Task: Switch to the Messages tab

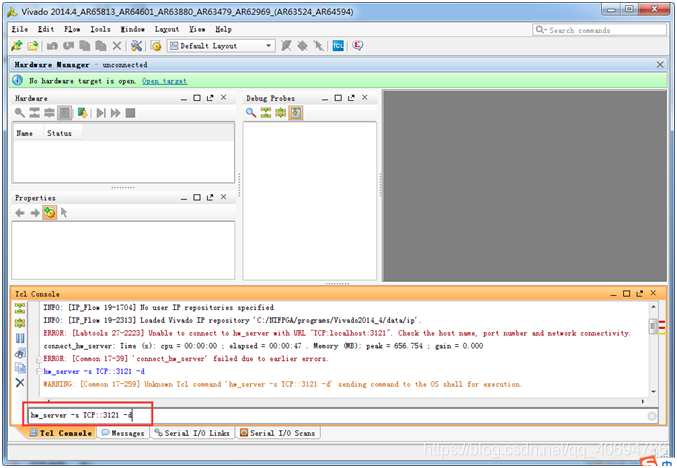Action: (x=123, y=433)
